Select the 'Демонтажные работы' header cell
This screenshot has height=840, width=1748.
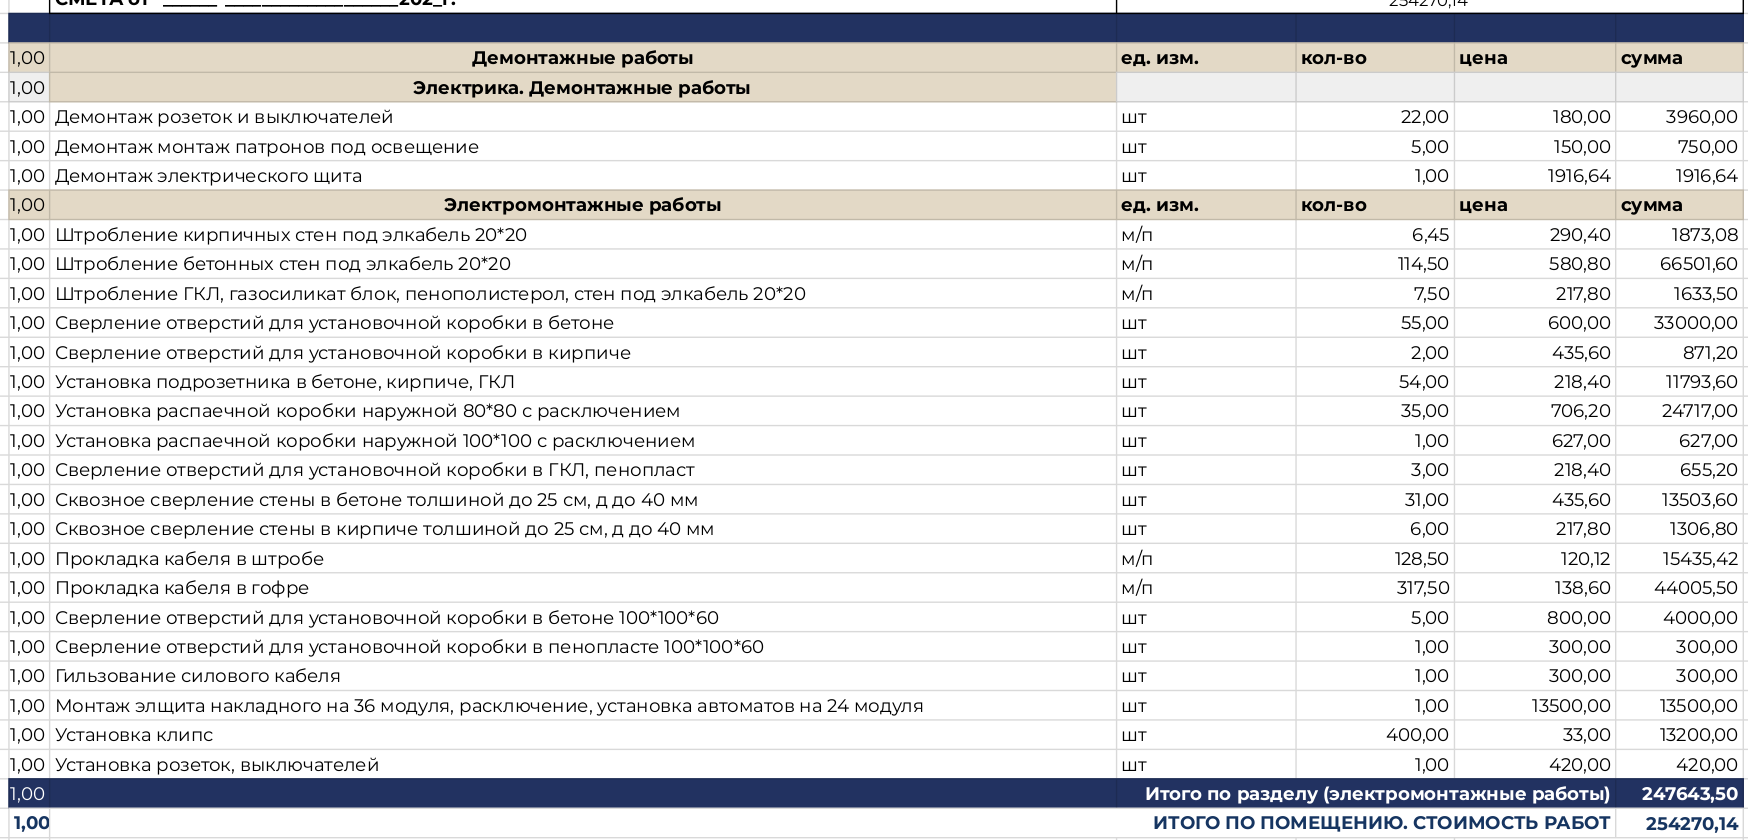pos(582,58)
